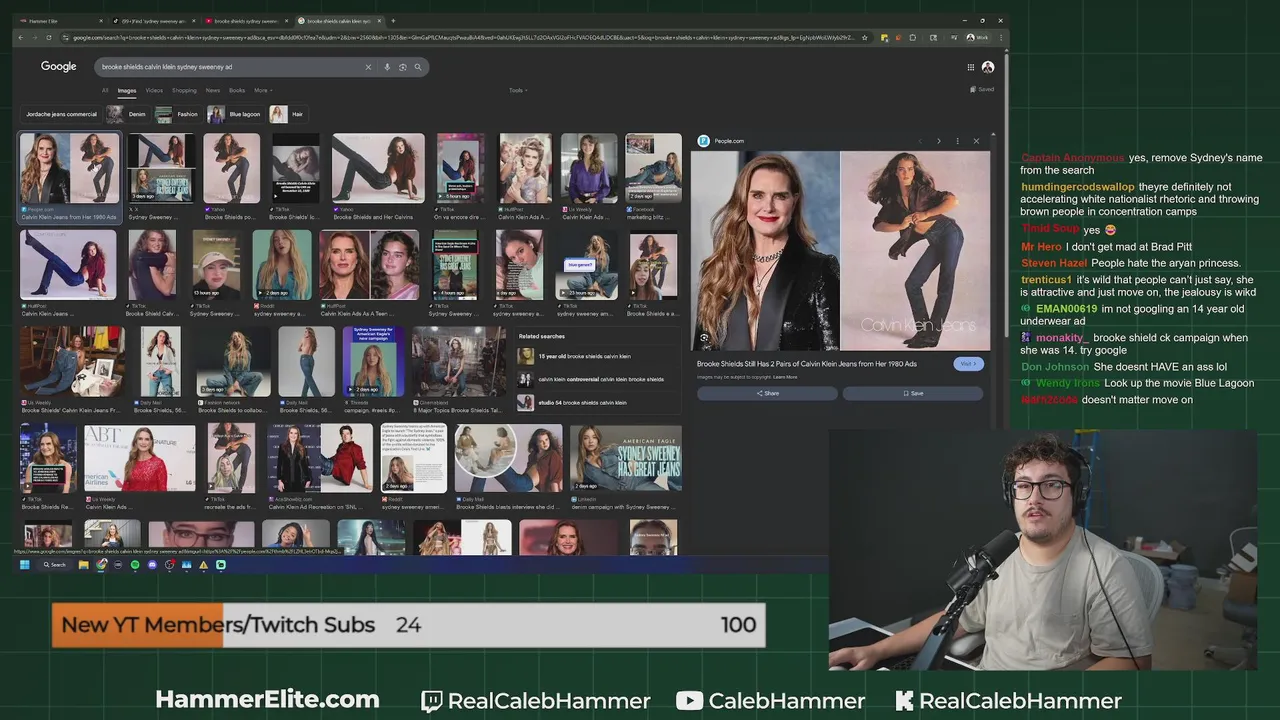This screenshot has height=720, width=1280.
Task: Search this image with Lens overlay icon
Action: pos(704,338)
